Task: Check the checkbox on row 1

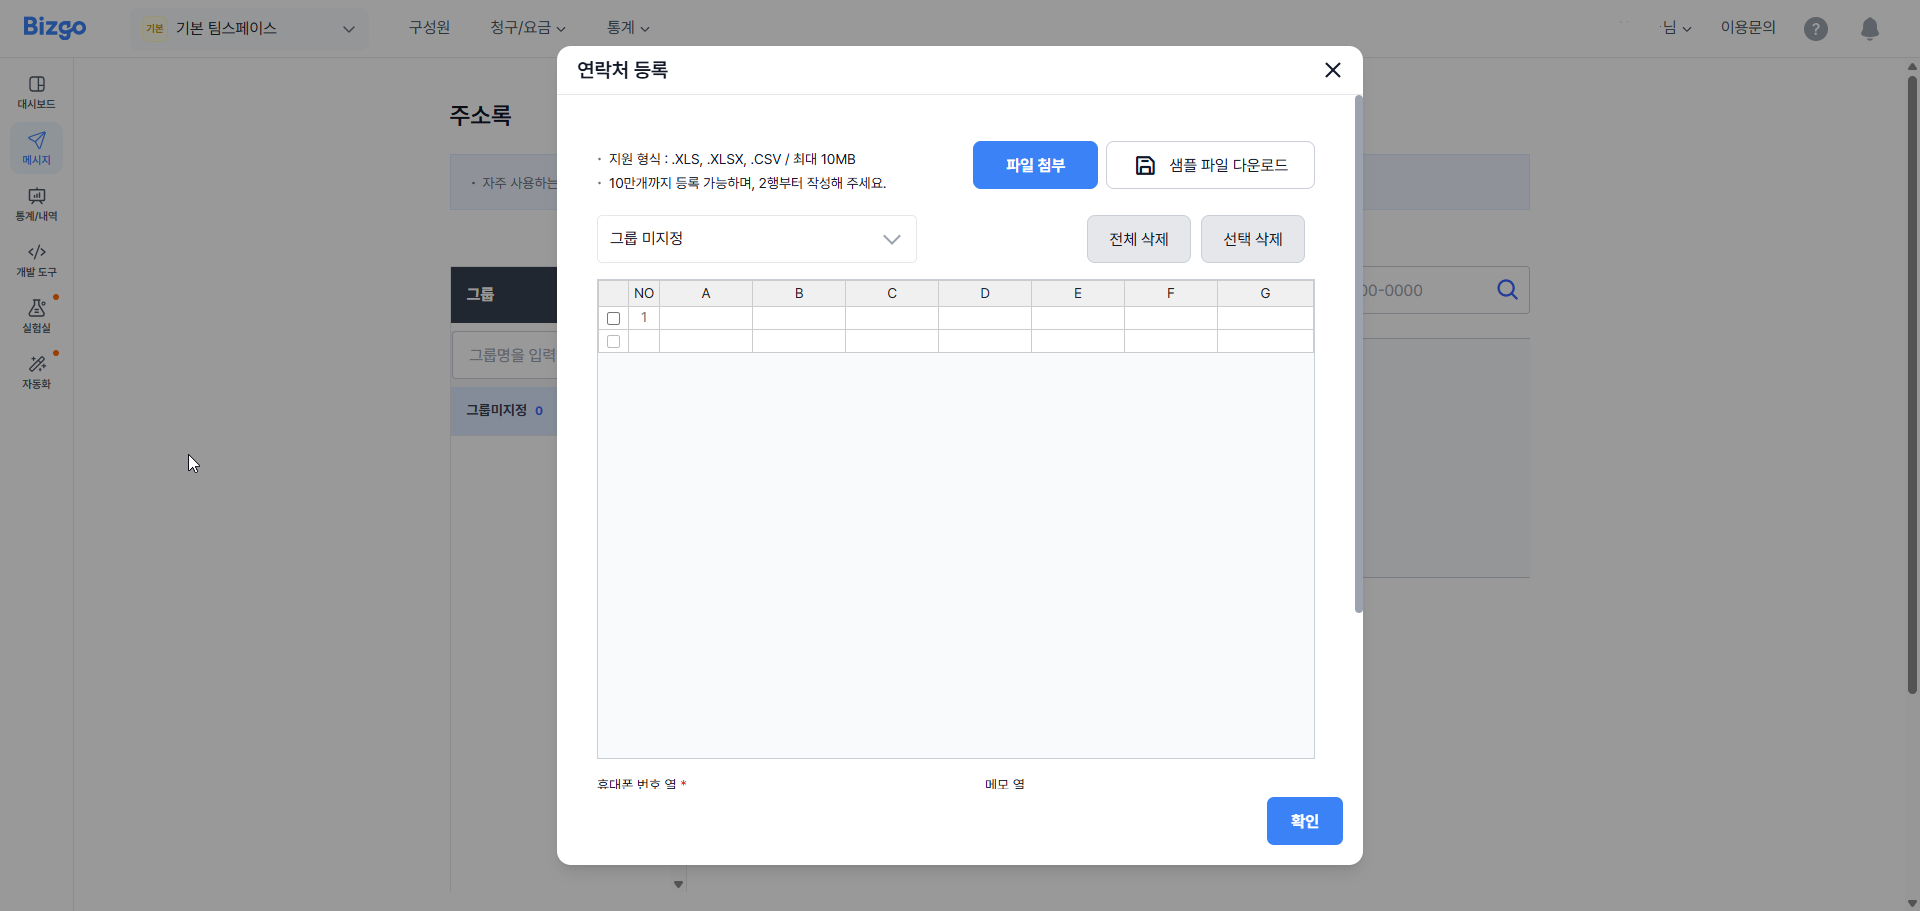Action: click(x=613, y=318)
